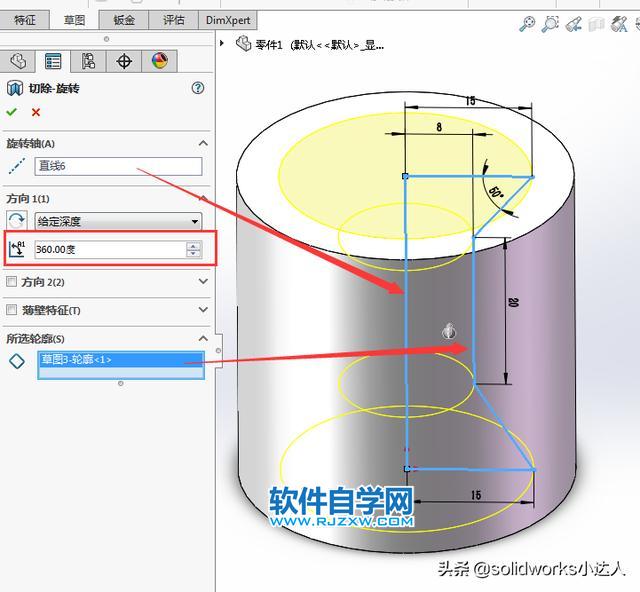Click the 直线6 rotation axis field
The height and width of the screenshot is (592, 640).
118,166
